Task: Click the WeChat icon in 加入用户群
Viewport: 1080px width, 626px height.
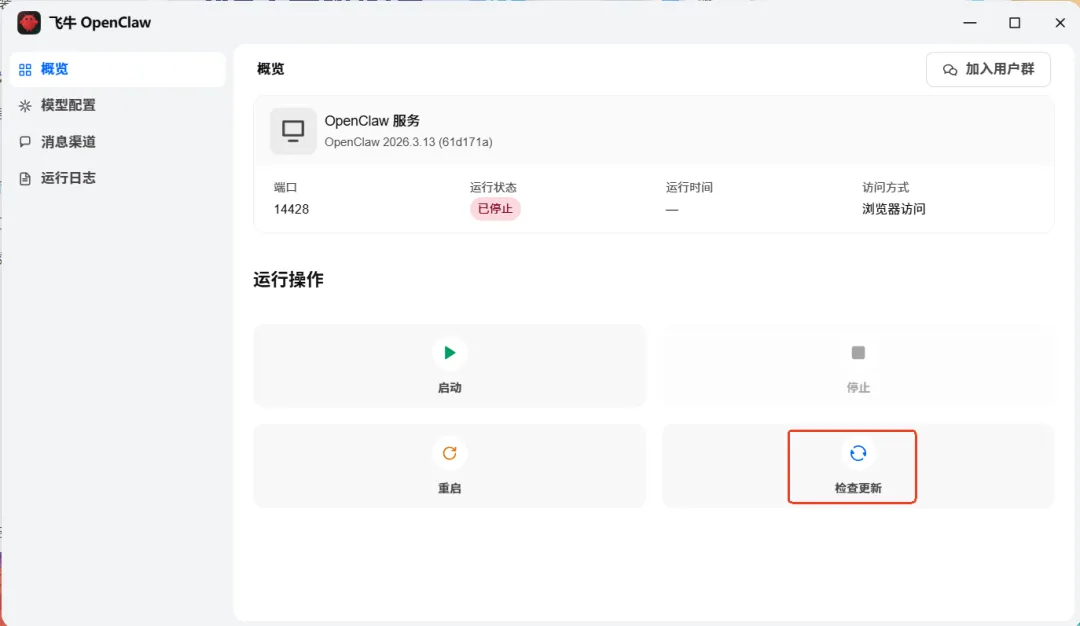Action: [x=950, y=70]
